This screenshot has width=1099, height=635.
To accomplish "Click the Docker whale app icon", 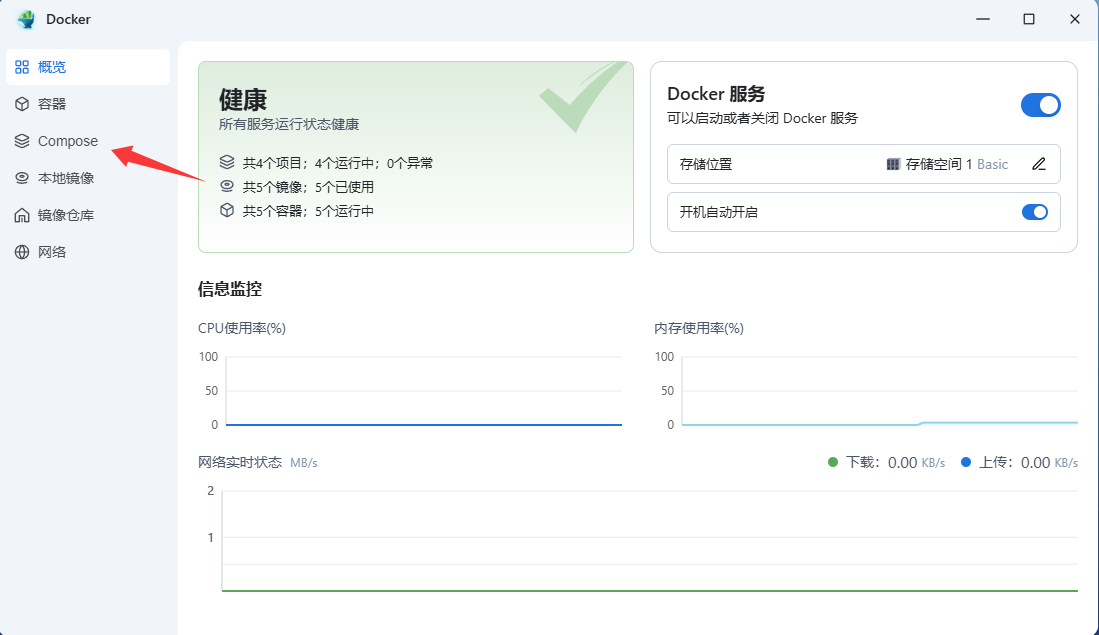I will tap(26, 19).
